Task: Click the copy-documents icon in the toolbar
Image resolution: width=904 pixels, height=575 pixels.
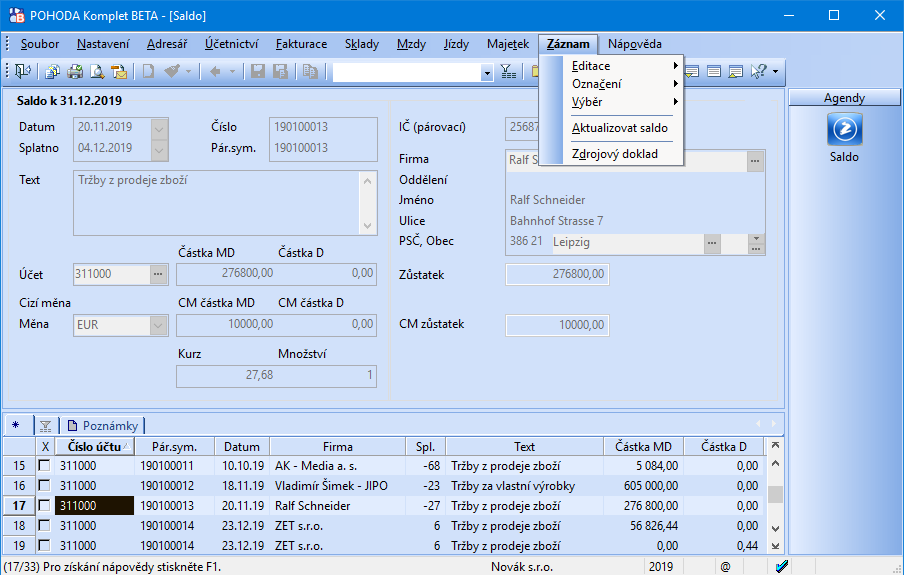Action: (52, 72)
